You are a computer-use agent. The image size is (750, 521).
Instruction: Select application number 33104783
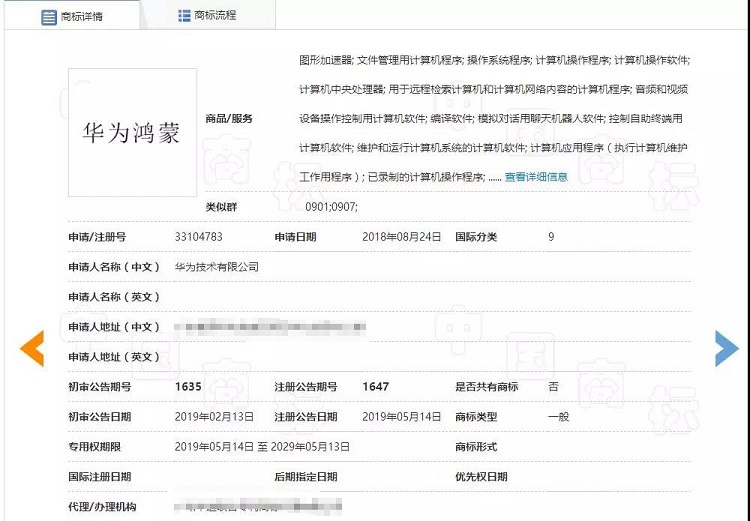(199, 237)
